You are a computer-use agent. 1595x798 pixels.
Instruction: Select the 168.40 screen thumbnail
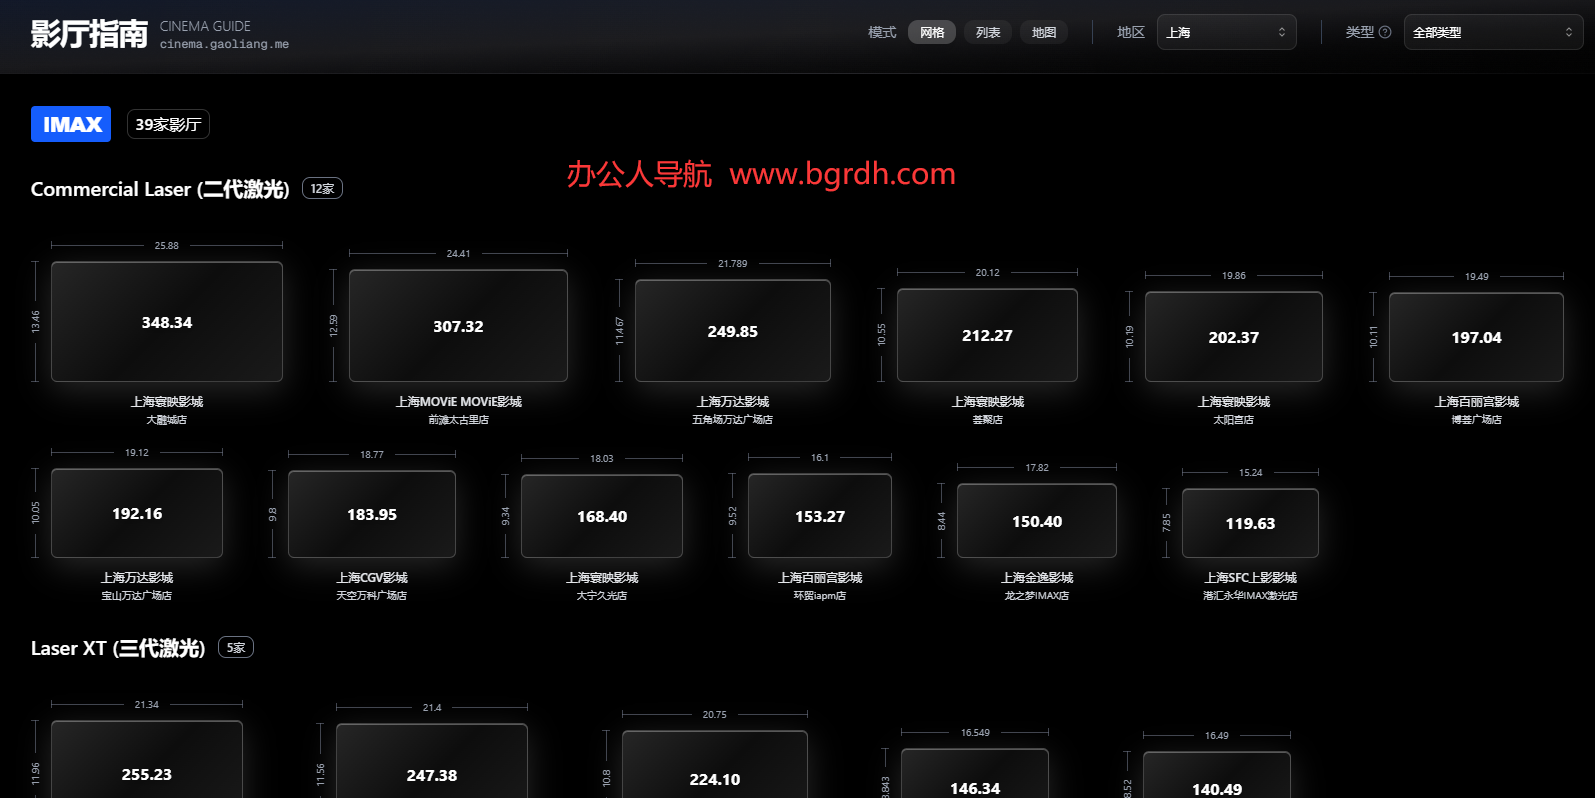602,516
